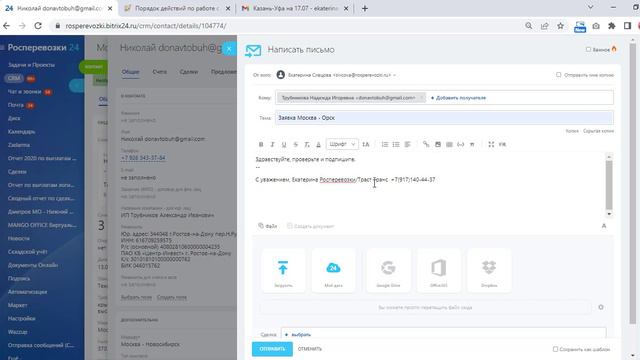
Task: Open the Шрифт font dropdown
Action: click(x=342, y=144)
